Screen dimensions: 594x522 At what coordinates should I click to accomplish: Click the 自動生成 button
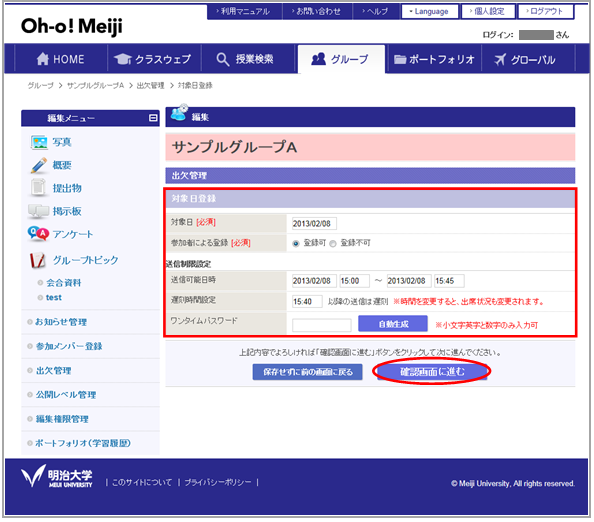(393, 324)
